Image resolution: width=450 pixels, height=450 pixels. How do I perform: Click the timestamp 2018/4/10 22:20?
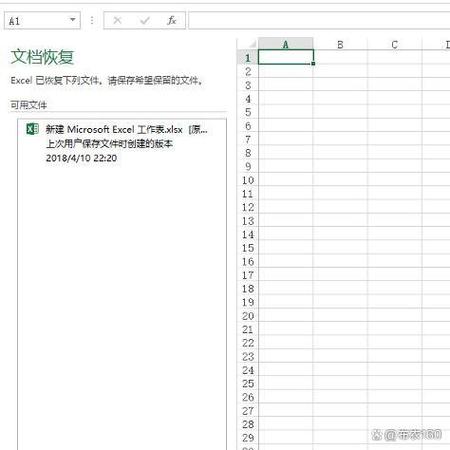point(81,158)
